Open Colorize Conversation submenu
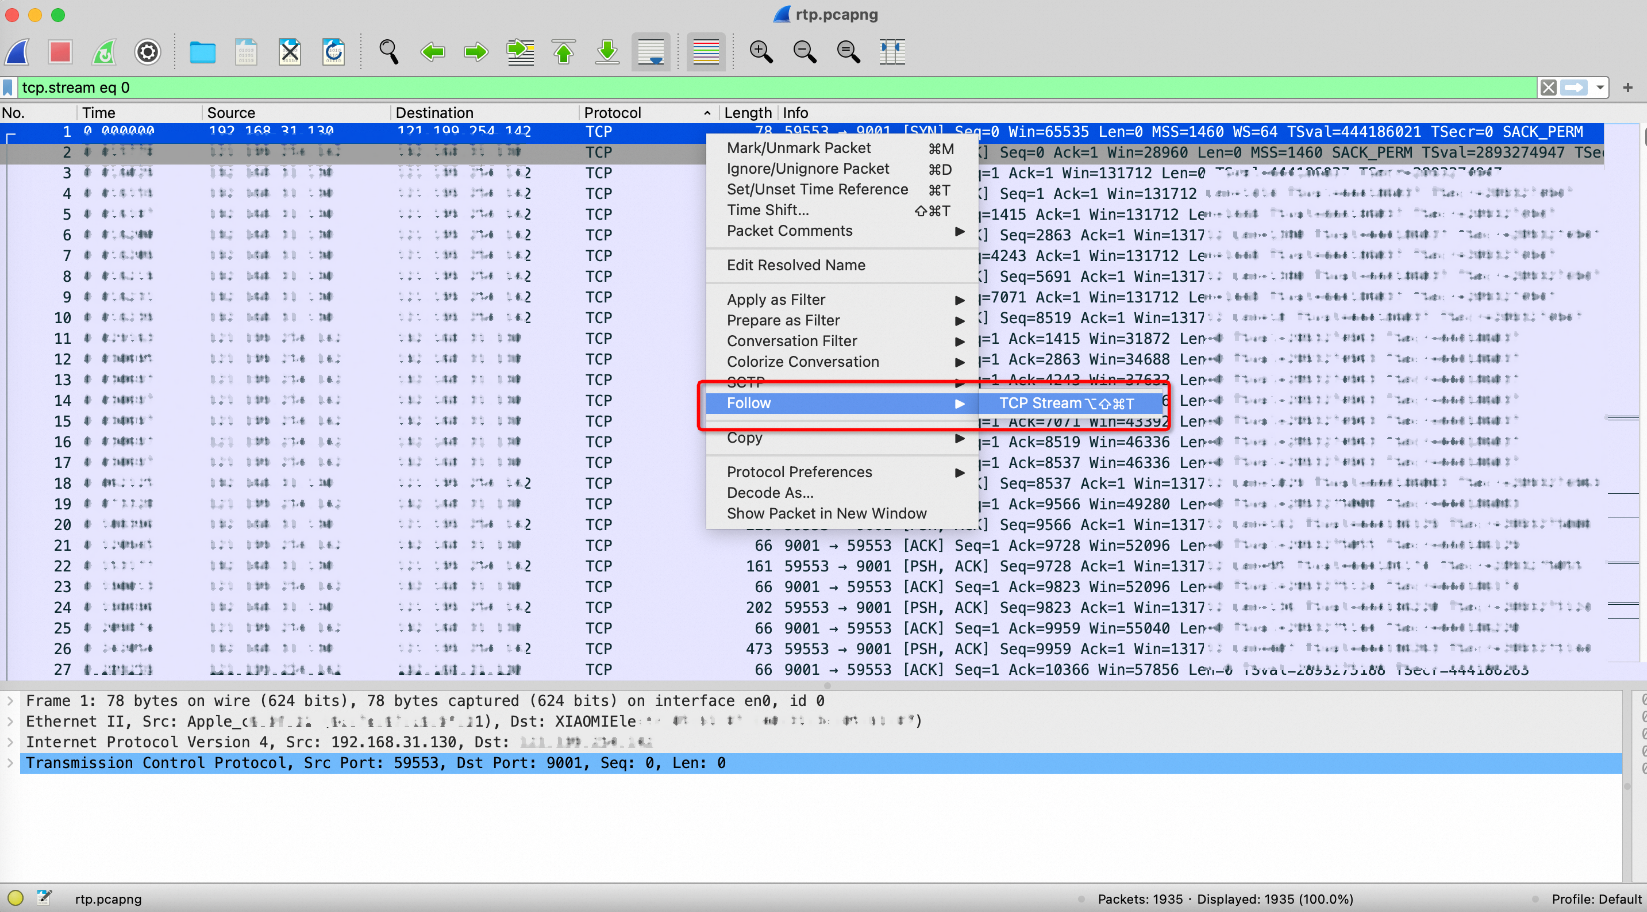This screenshot has width=1647, height=912. pyautogui.click(x=841, y=362)
